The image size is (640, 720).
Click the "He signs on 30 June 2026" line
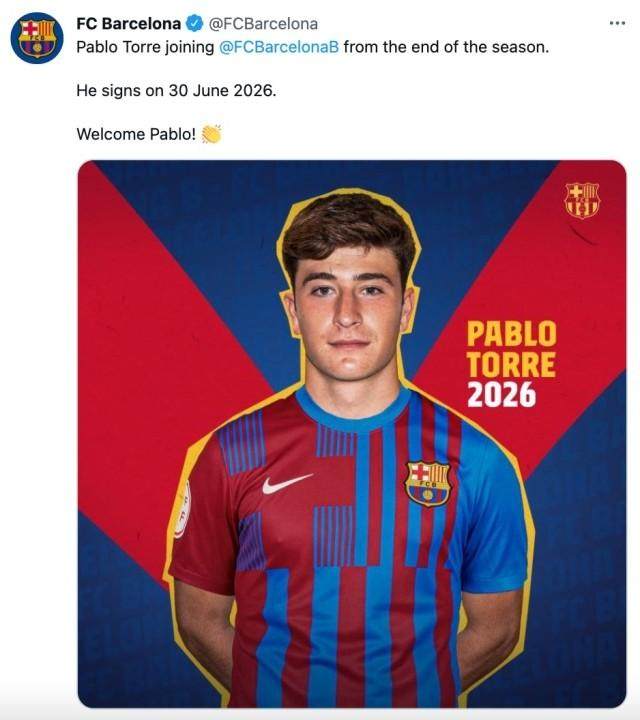[175, 90]
